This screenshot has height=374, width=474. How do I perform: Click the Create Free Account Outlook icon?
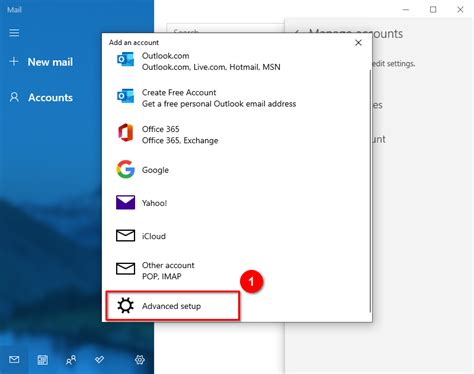coord(125,97)
